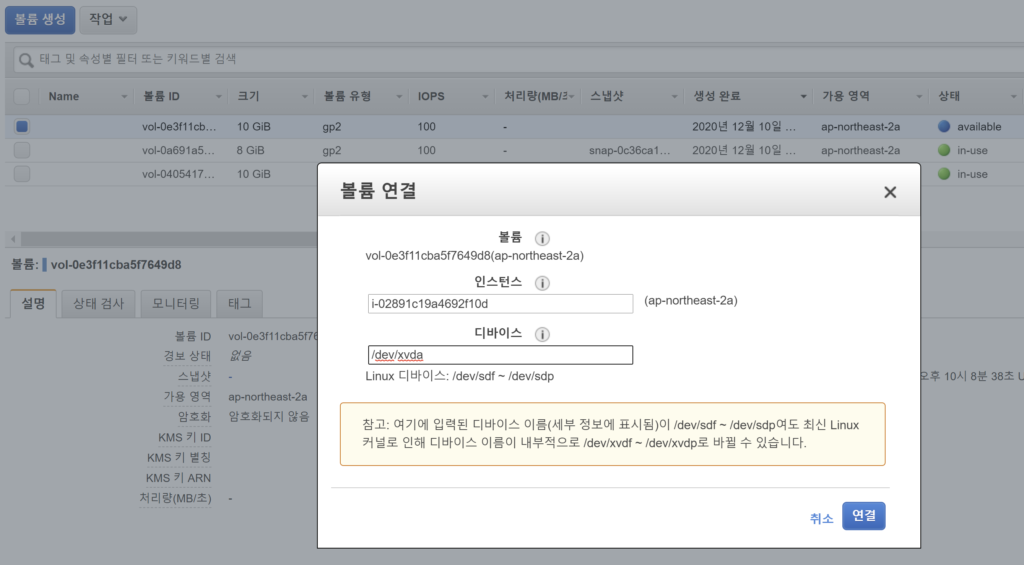Click the 인스턴스 ID input field
1024x565 pixels.
[500, 303]
